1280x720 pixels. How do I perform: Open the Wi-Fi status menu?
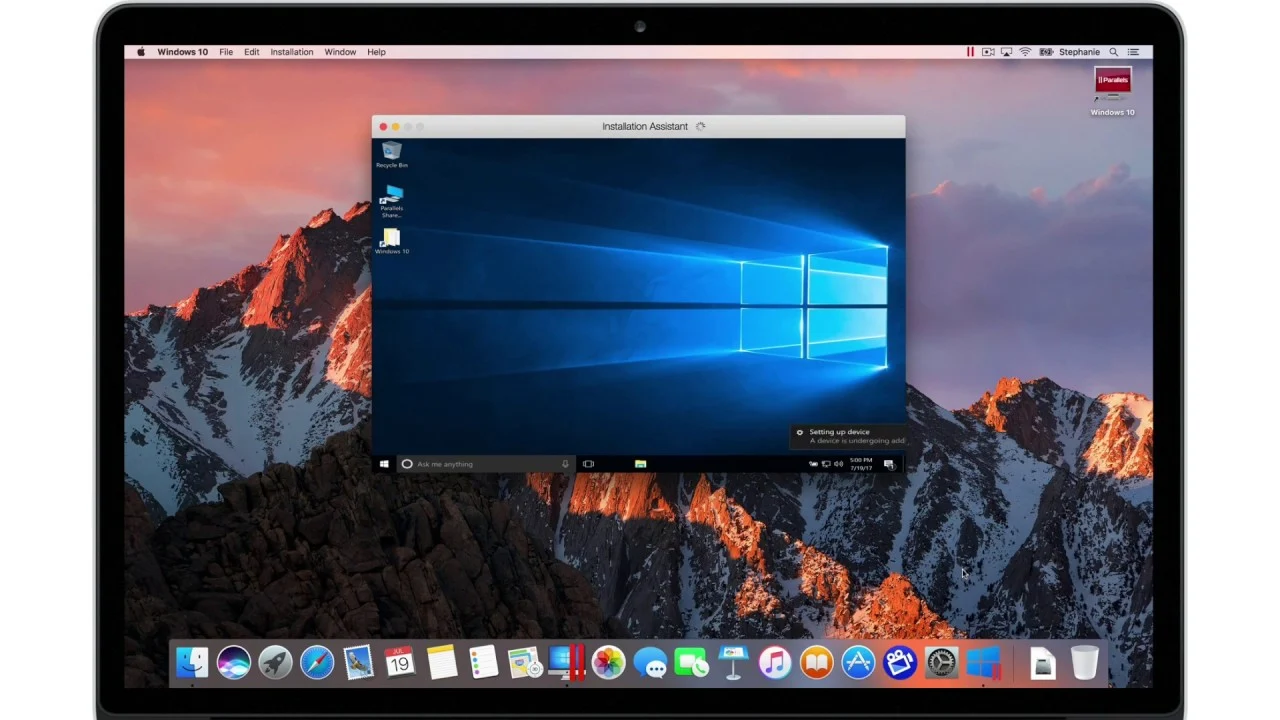pyautogui.click(x=1025, y=52)
